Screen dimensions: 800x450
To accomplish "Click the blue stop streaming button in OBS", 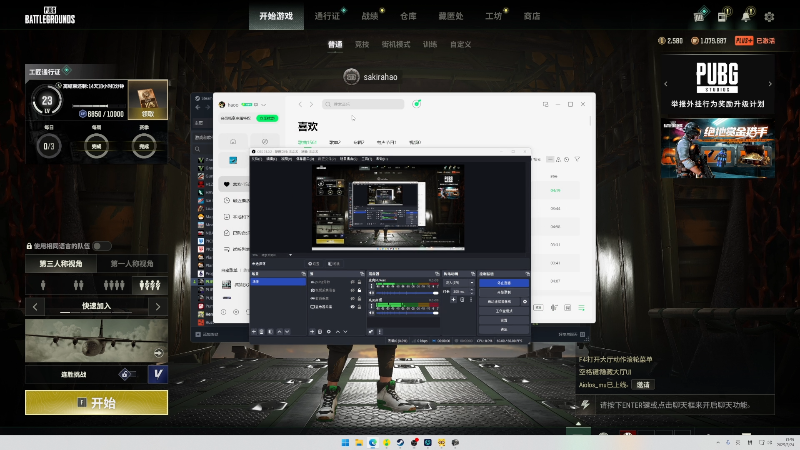I will pyautogui.click(x=504, y=283).
